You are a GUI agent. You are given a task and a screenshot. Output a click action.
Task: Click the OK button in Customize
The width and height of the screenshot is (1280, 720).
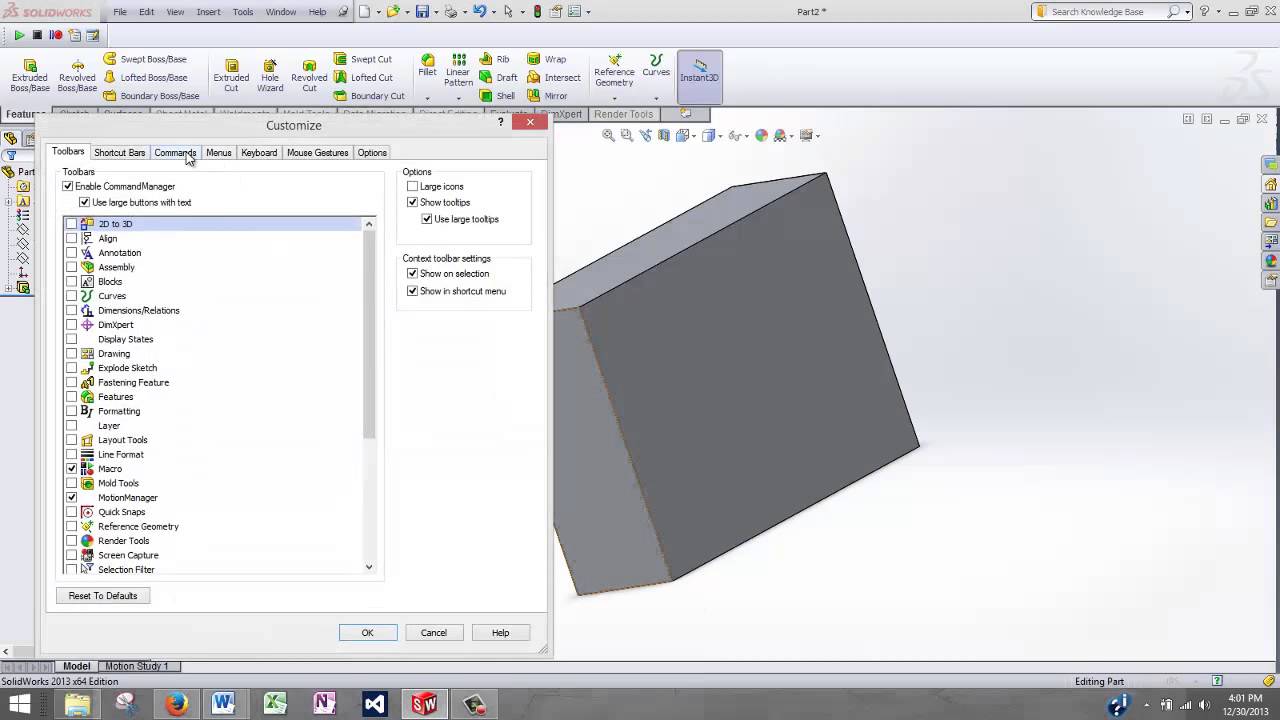click(x=367, y=632)
